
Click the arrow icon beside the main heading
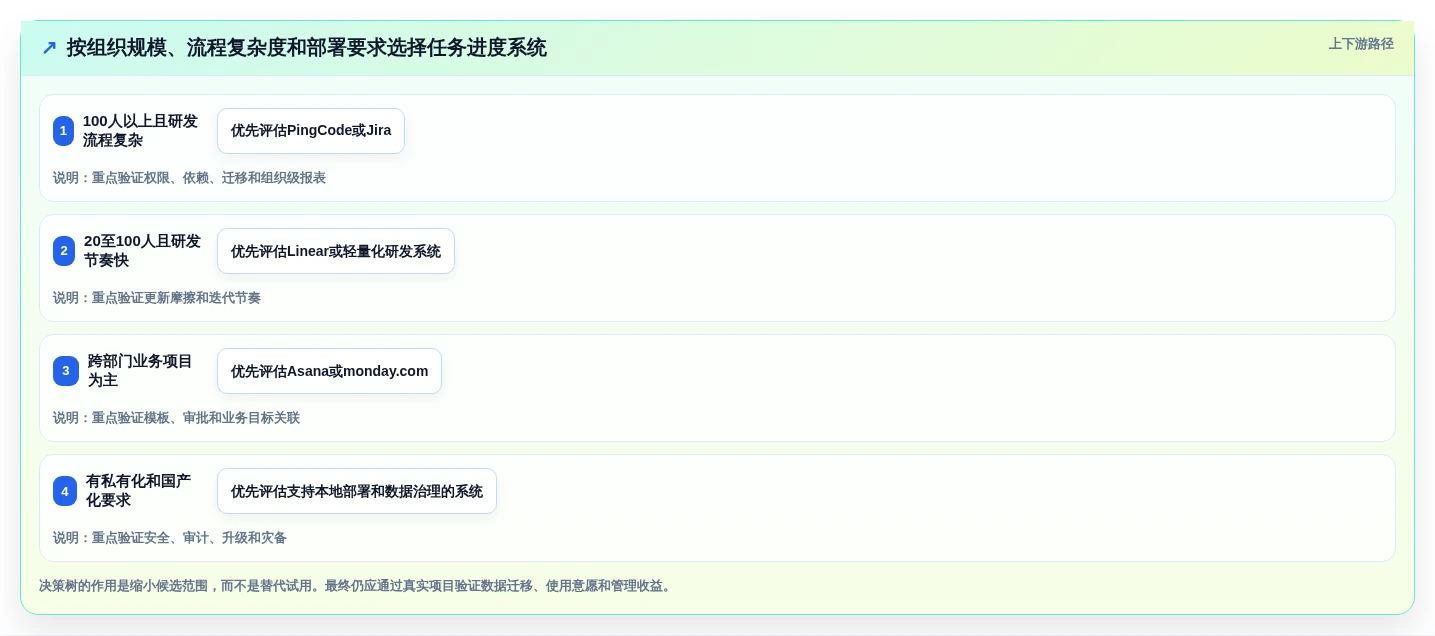click(49, 48)
